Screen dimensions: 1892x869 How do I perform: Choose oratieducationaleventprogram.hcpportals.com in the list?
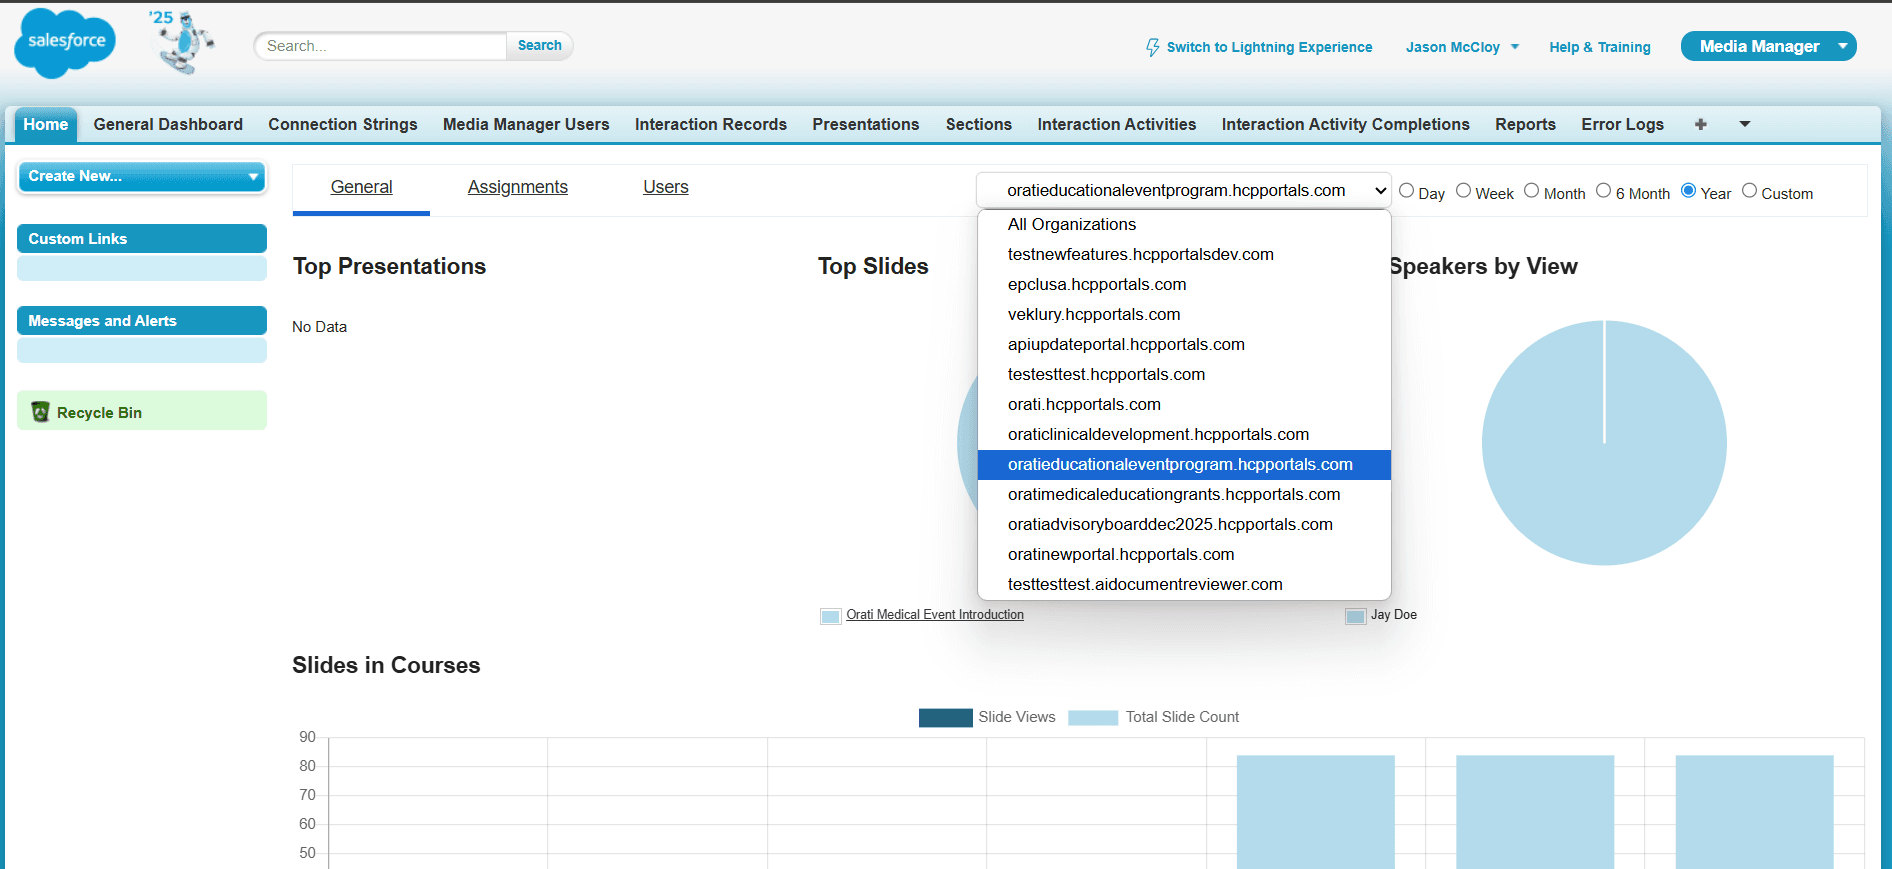1184,464
